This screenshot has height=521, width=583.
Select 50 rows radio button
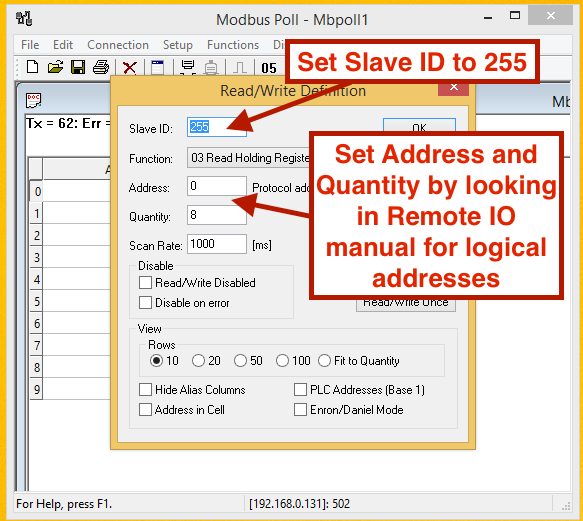[240, 361]
